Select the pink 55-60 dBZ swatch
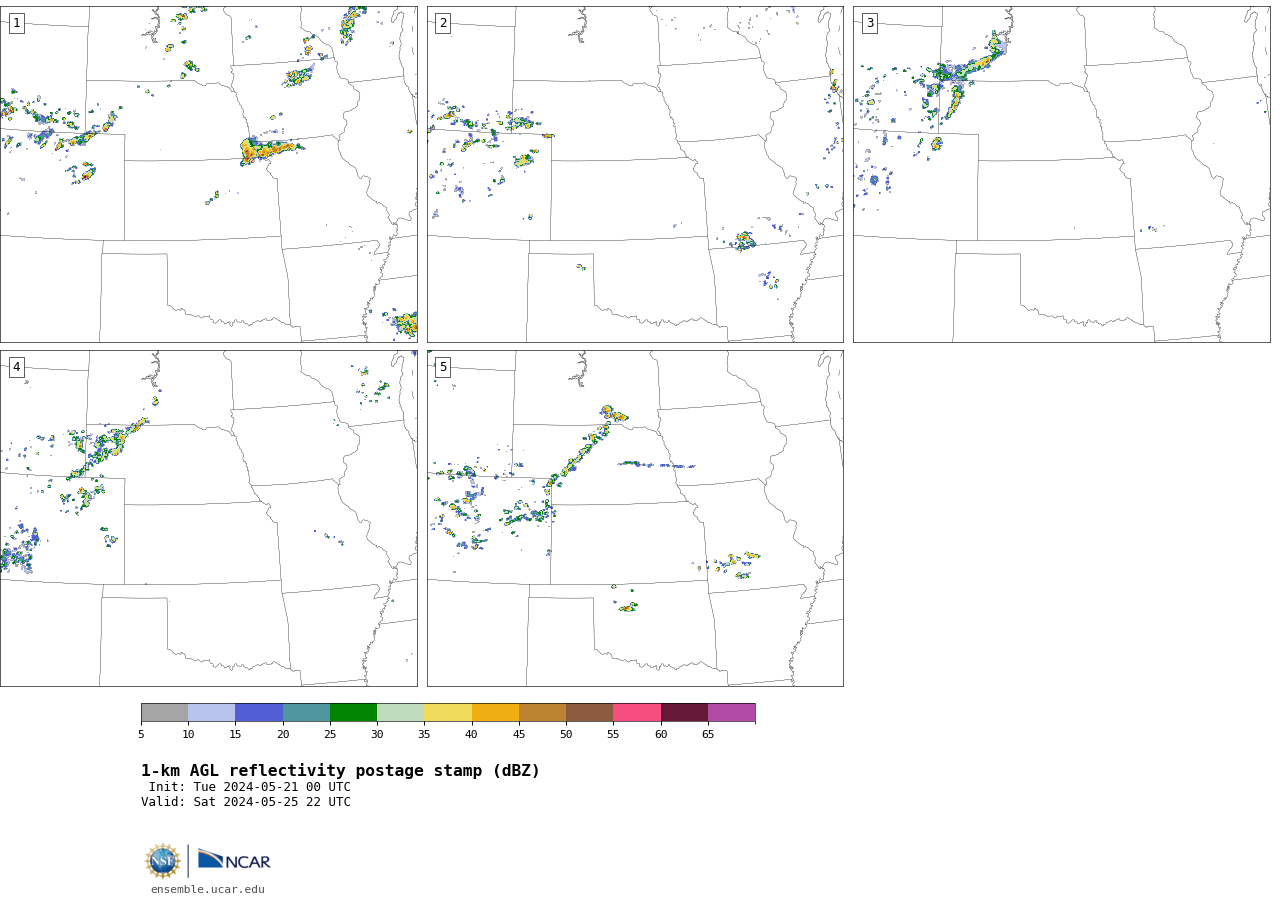Viewport: 1280px width, 901px height. point(637,713)
